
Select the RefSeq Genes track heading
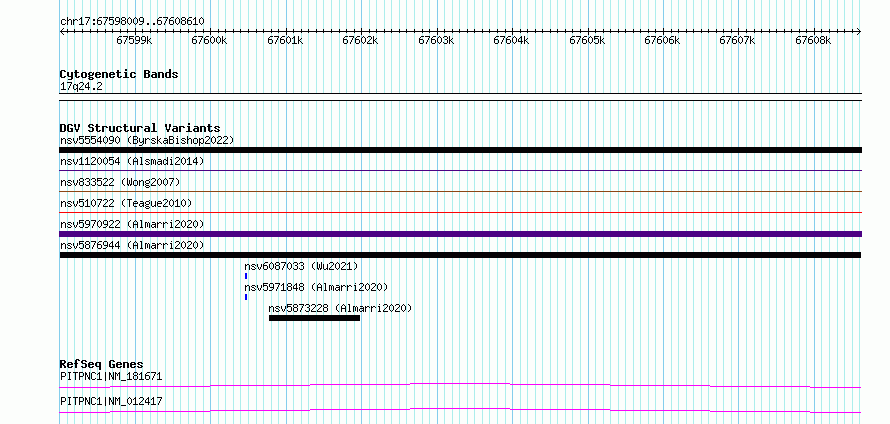(x=102, y=364)
